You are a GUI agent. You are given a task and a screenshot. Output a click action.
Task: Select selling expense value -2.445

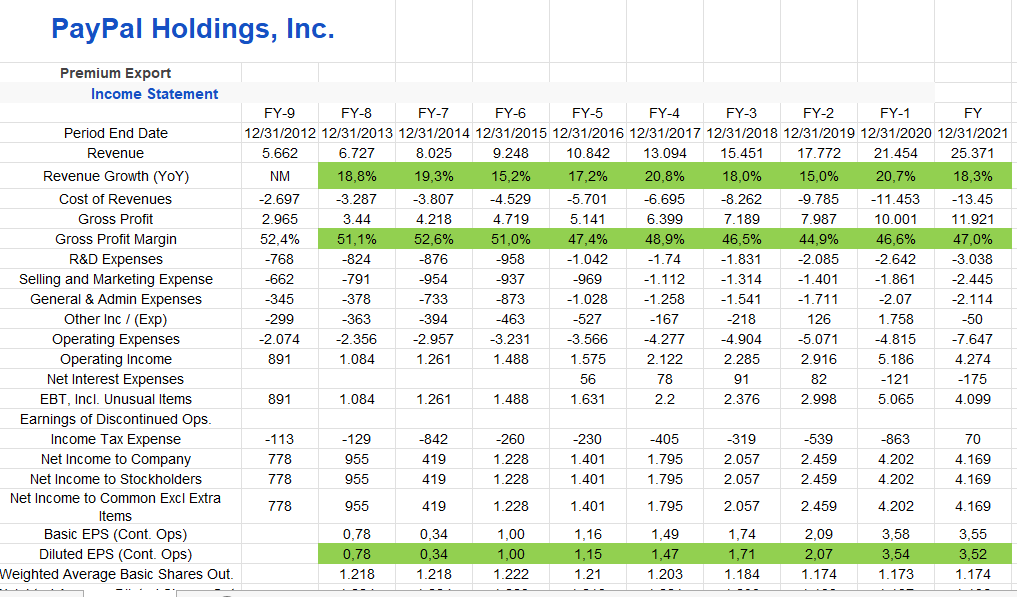click(973, 280)
